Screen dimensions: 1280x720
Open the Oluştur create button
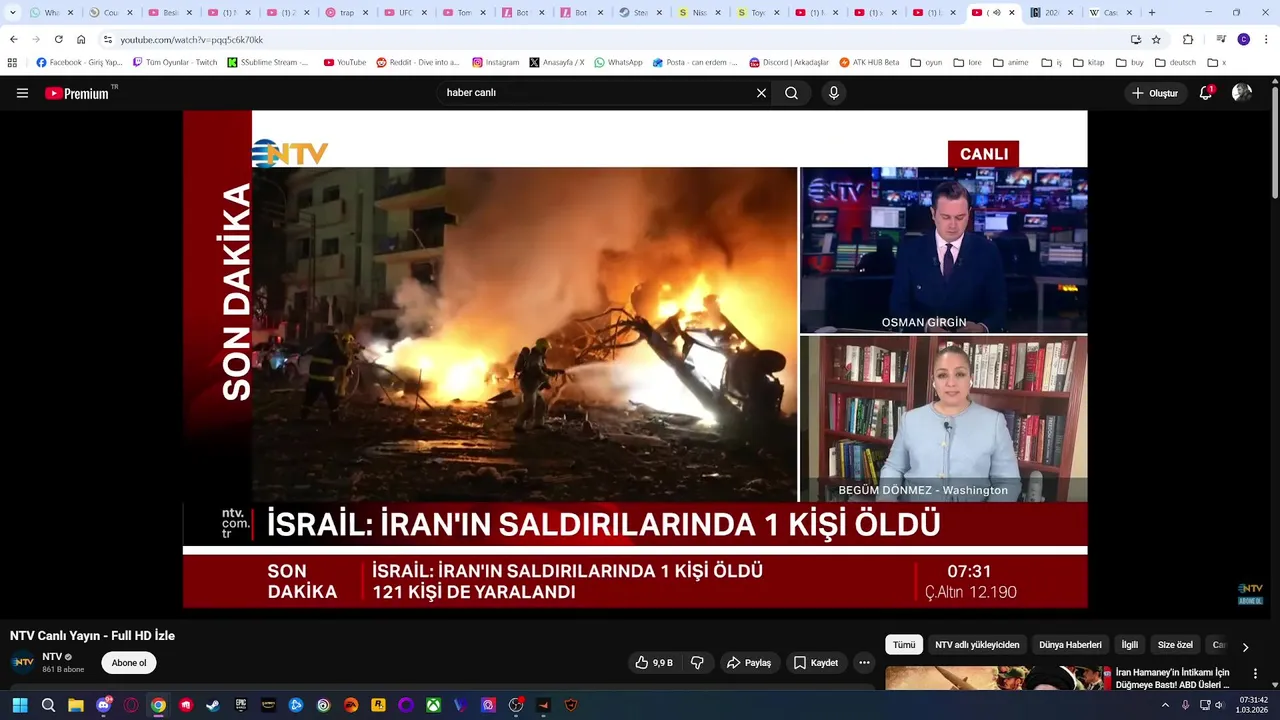(x=1155, y=93)
